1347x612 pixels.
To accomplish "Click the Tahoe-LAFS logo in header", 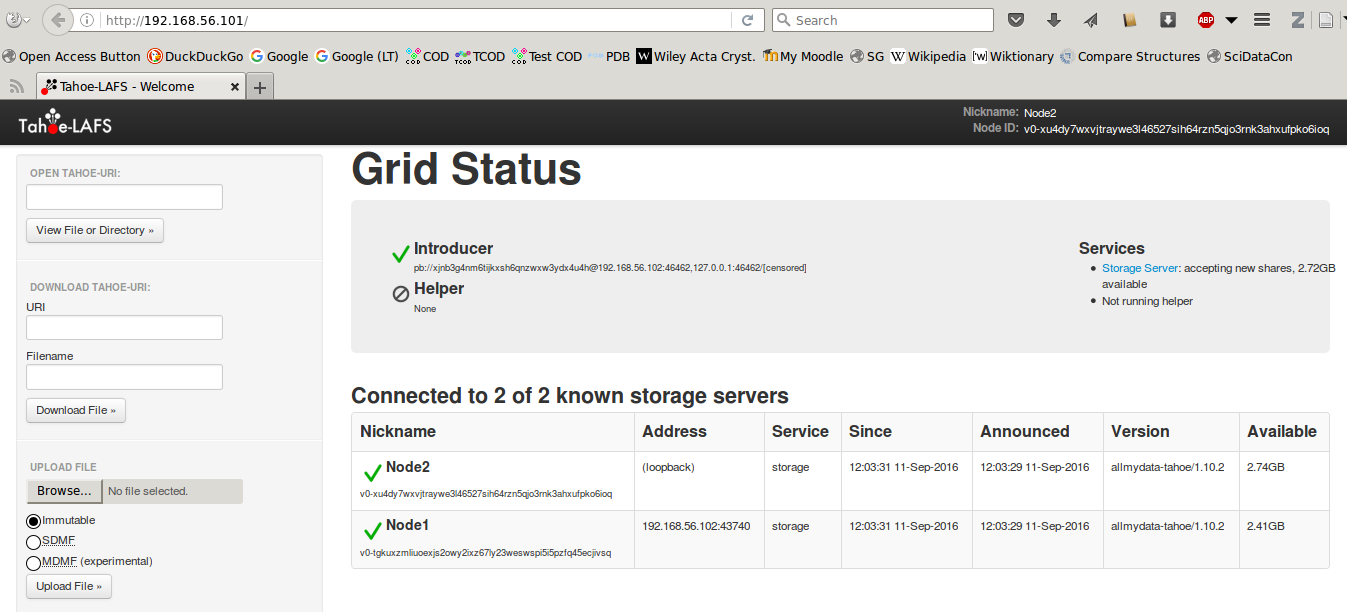I will [65, 125].
